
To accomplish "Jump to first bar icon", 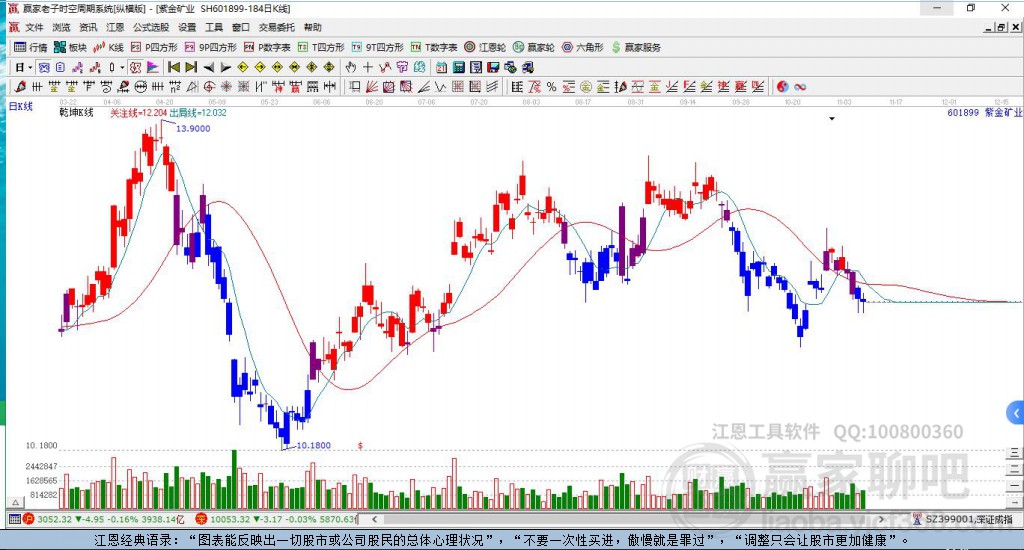I will [174, 67].
